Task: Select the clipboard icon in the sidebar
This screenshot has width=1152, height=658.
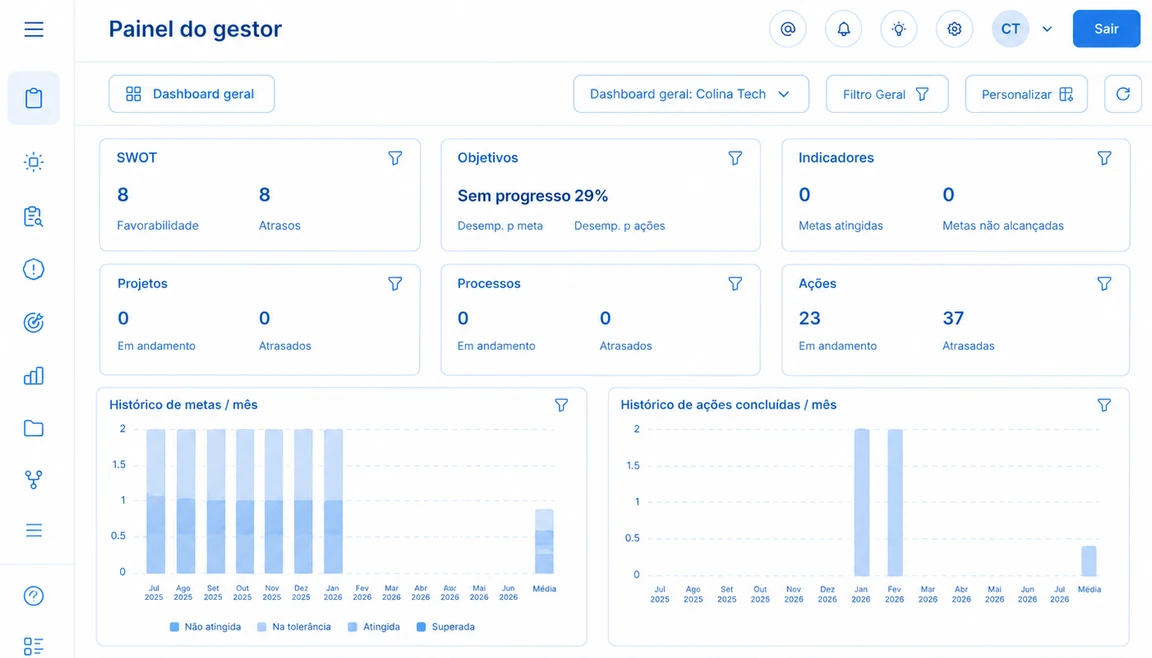Action: [x=34, y=98]
